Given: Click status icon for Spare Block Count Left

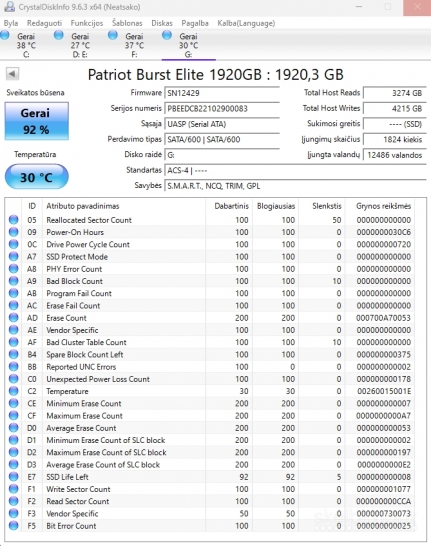Looking at the screenshot, I should click(x=14, y=354).
